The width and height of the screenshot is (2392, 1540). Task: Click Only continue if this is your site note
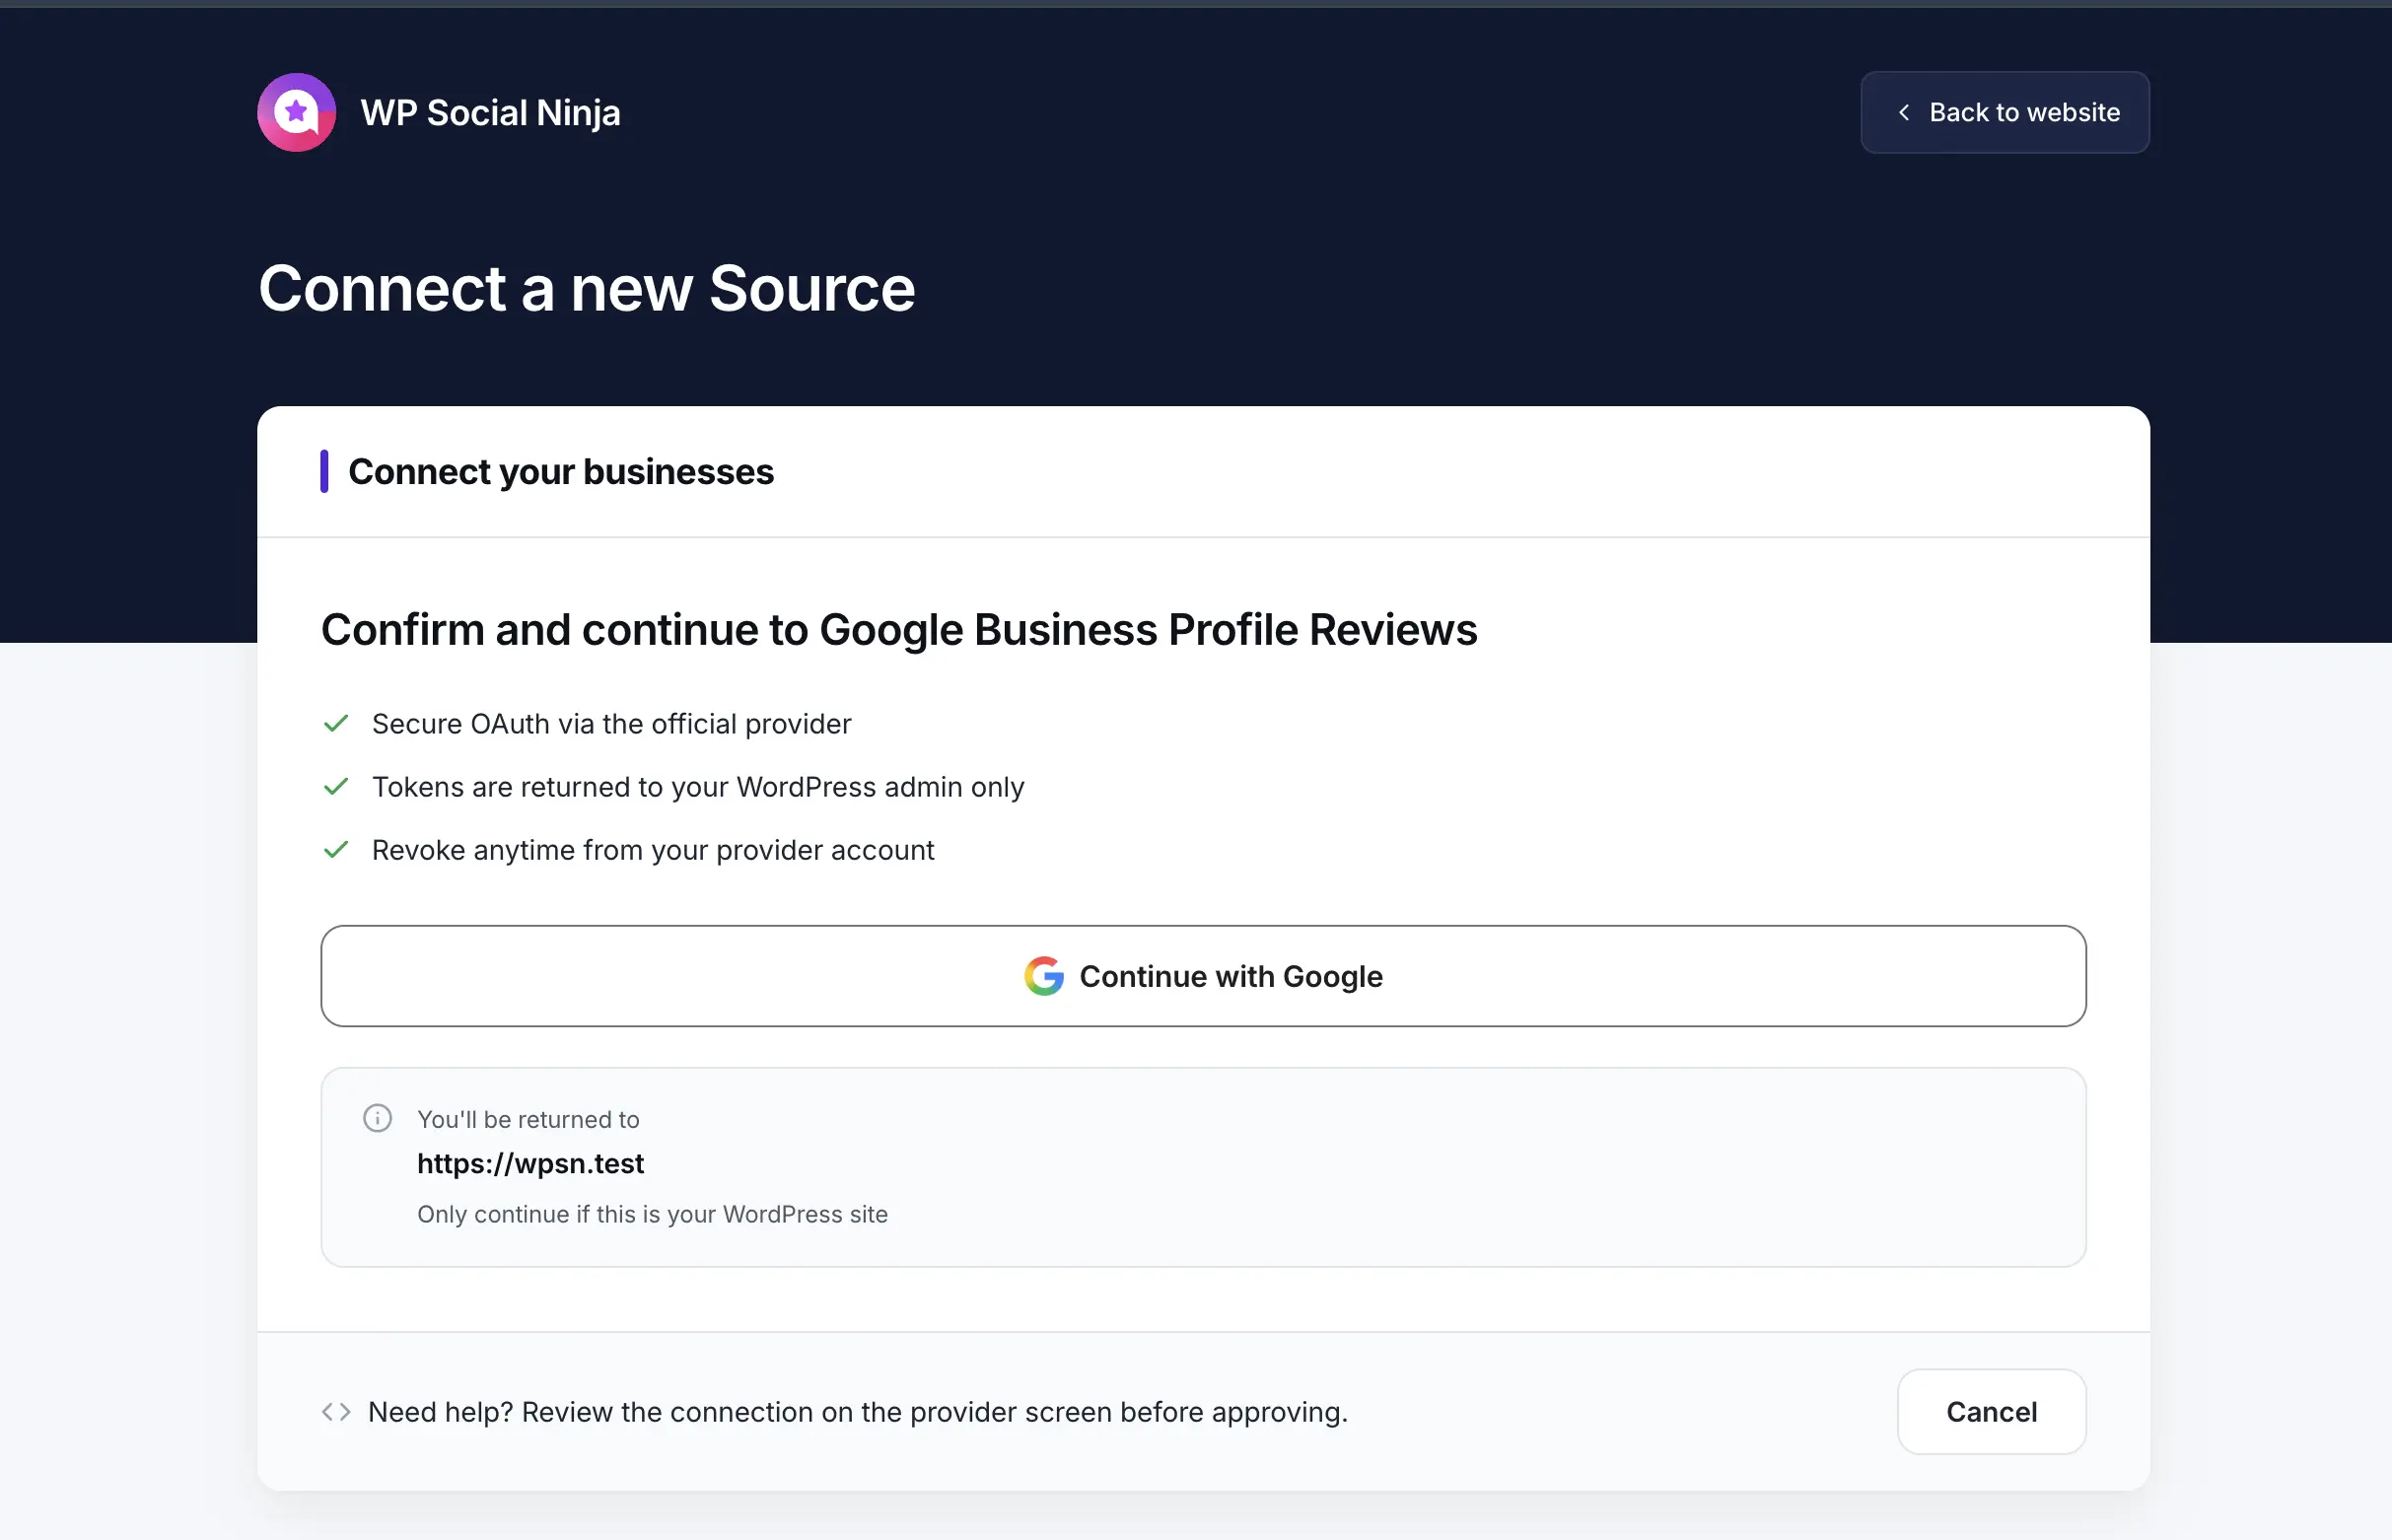[652, 1214]
